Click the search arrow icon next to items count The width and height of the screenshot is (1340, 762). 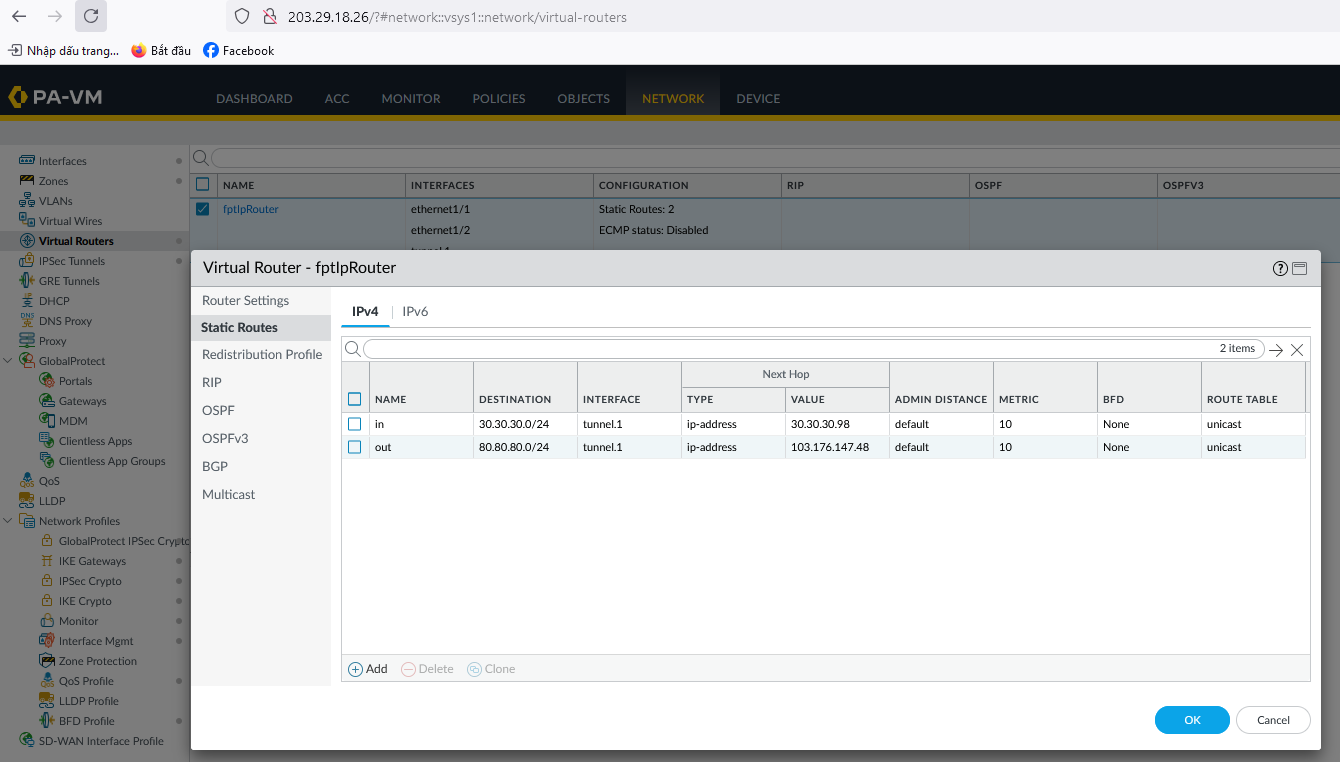pos(1276,350)
